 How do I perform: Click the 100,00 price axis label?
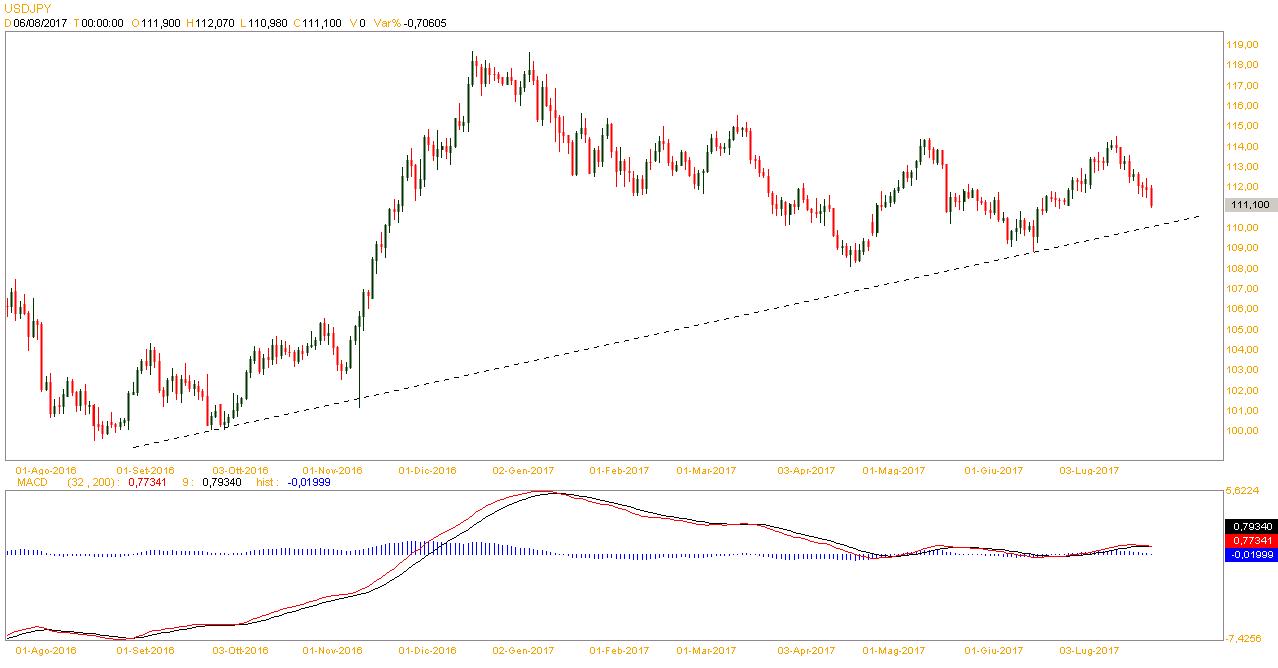pyautogui.click(x=1242, y=431)
